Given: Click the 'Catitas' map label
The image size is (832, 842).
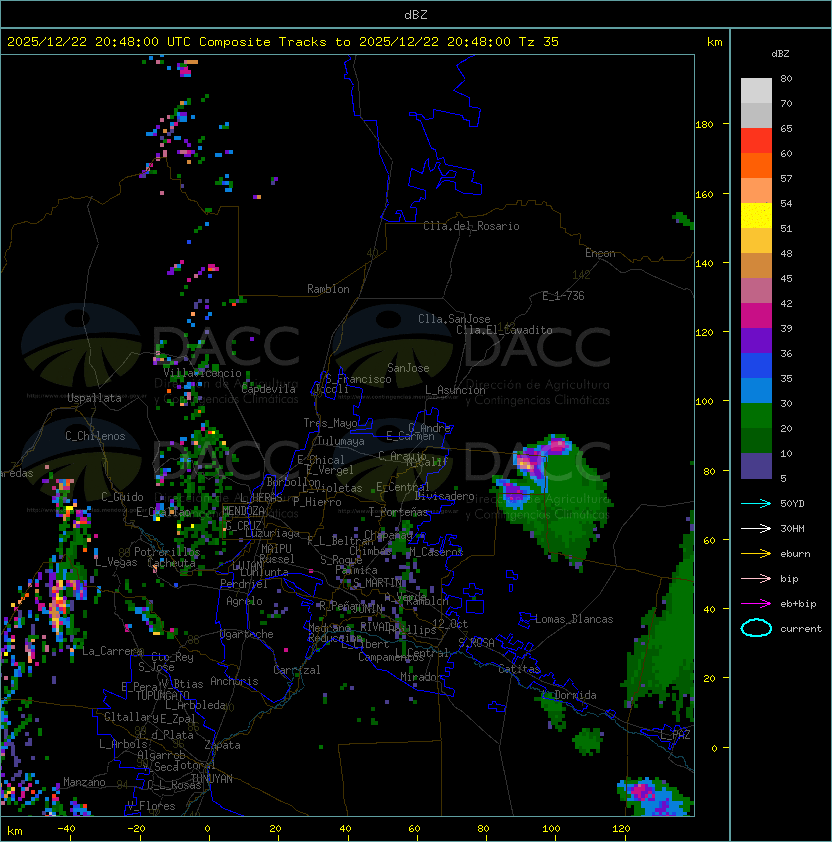Looking at the screenshot, I should [x=519, y=669].
